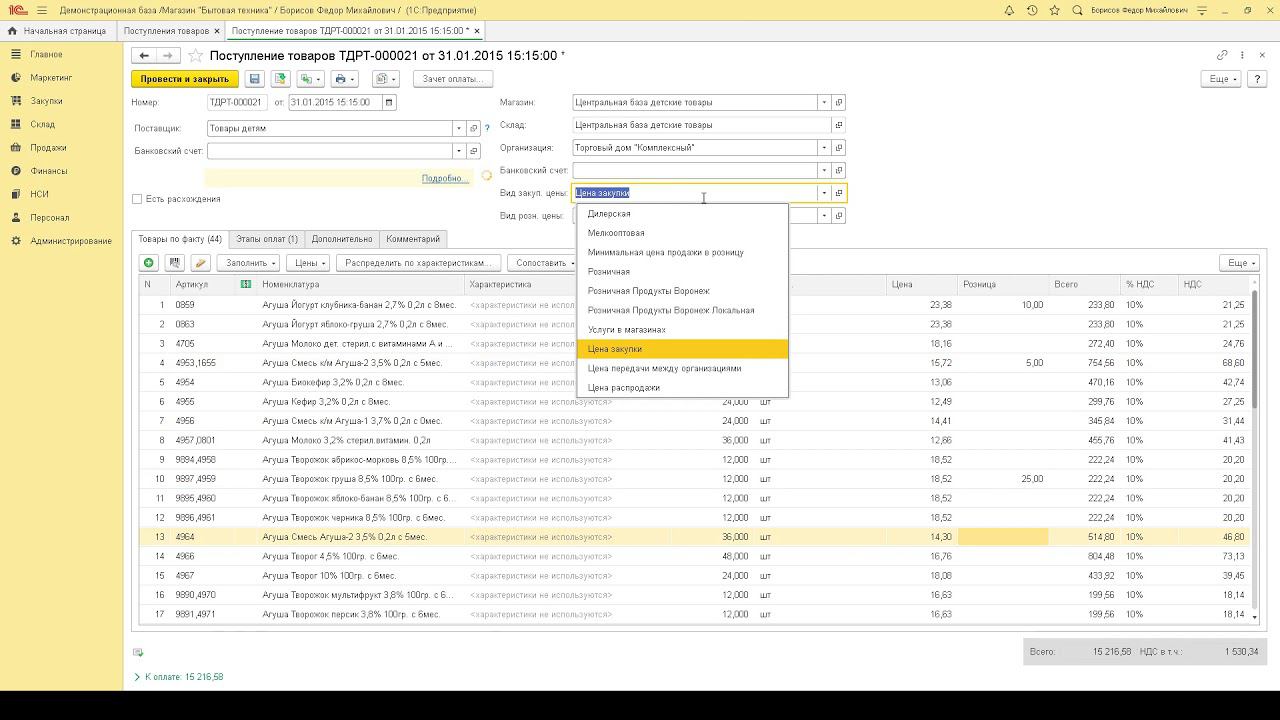Open the create-based-on icon menu
Screen dimensions: 1280x720
pyautogui.click(x=310, y=79)
